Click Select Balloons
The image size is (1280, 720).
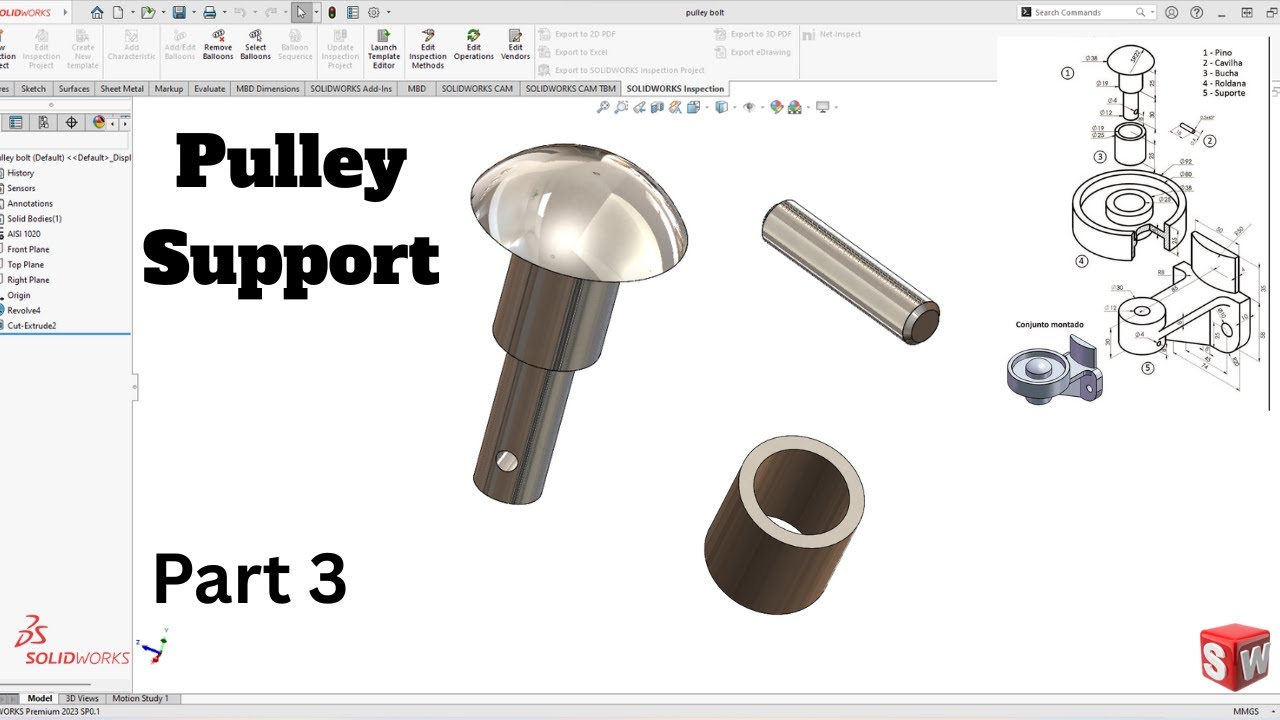point(256,45)
